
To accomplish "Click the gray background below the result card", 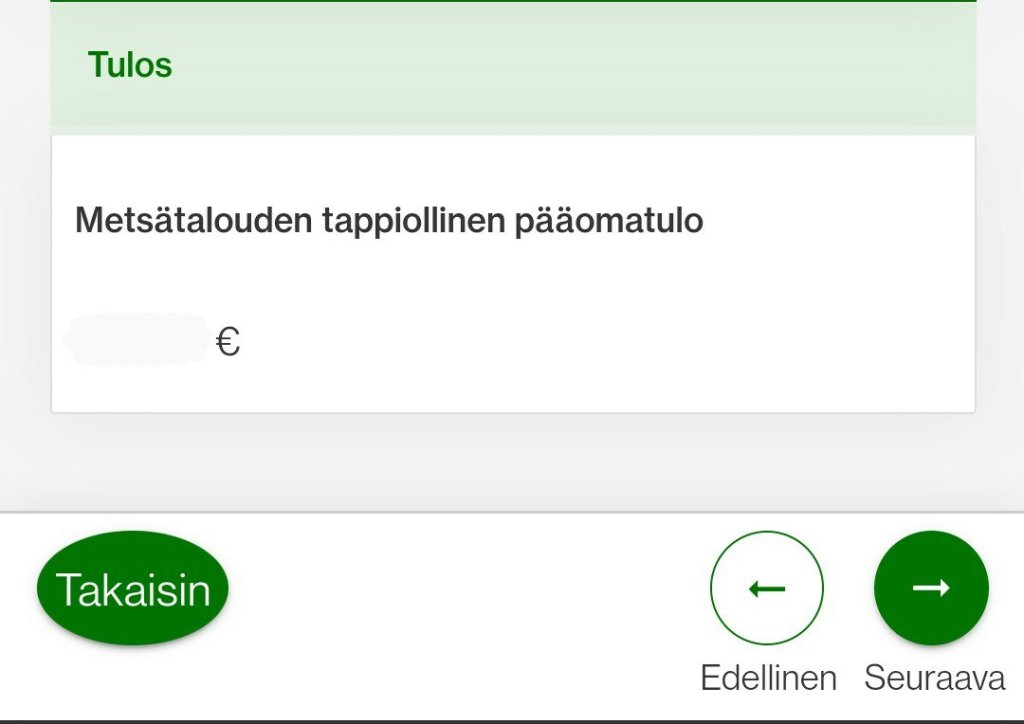I will pyautogui.click(x=512, y=460).
